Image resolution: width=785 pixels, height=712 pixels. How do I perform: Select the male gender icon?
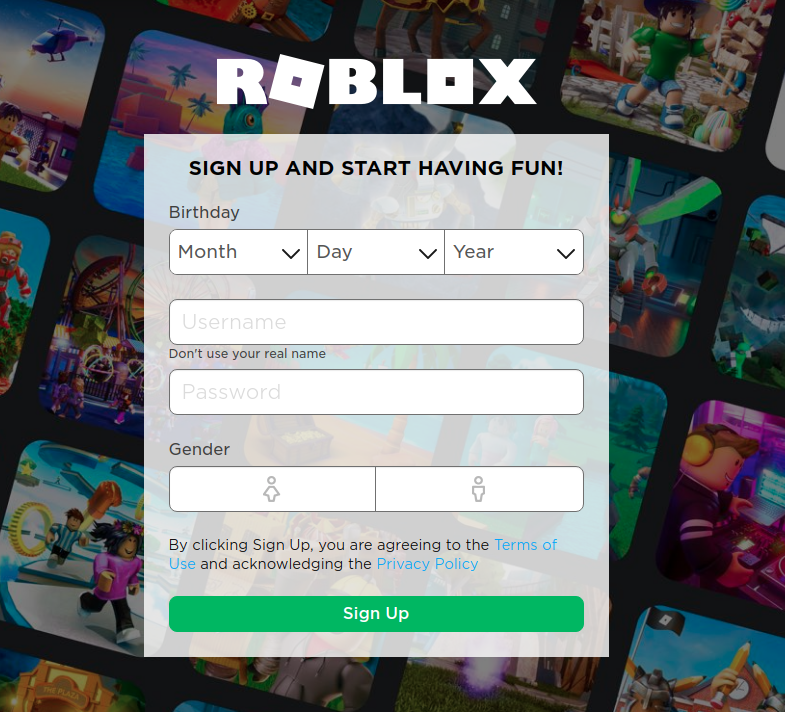click(x=479, y=489)
